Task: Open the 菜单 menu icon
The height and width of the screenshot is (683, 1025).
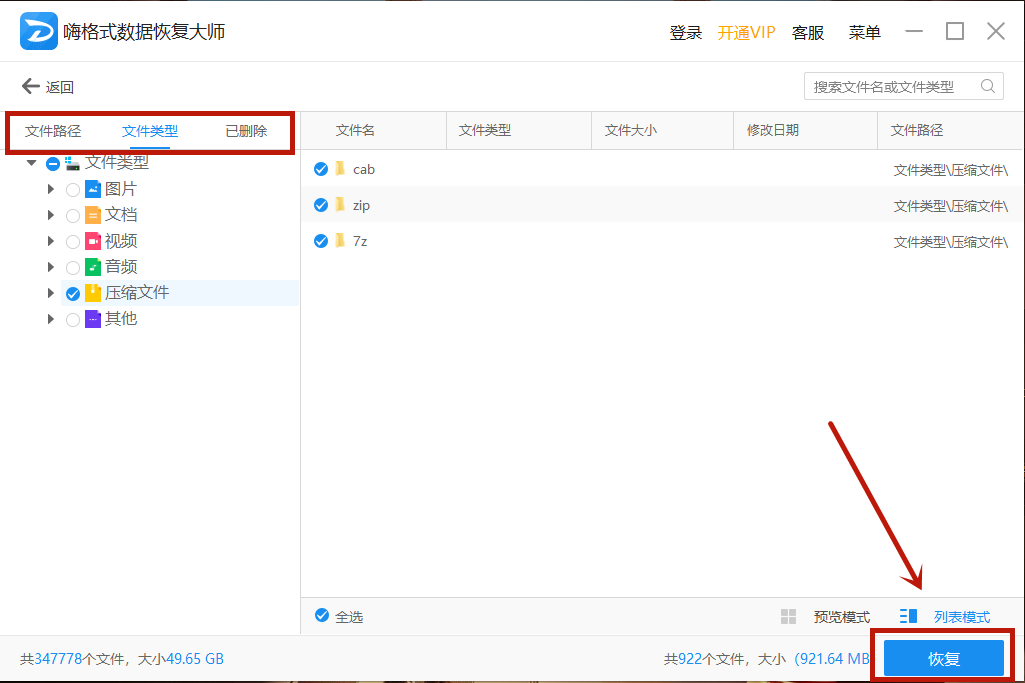Action: click(x=864, y=31)
